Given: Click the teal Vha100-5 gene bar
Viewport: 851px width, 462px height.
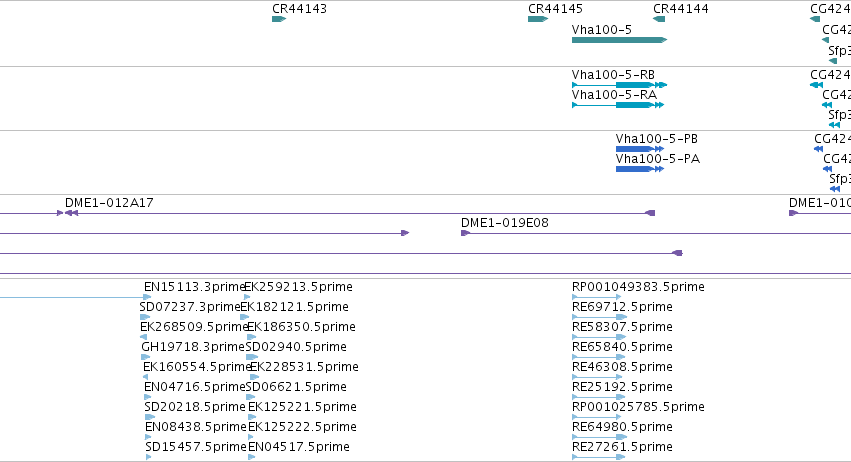Looking at the screenshot, I should (x=619, y=40).
